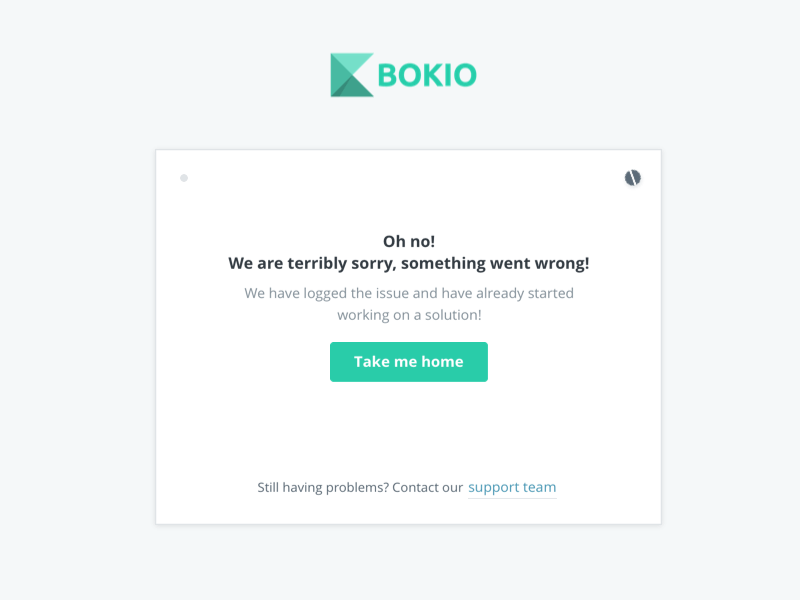800x600 pixels.
Task: Click the contrast toggle icon on the card
Action: point(633,178)
